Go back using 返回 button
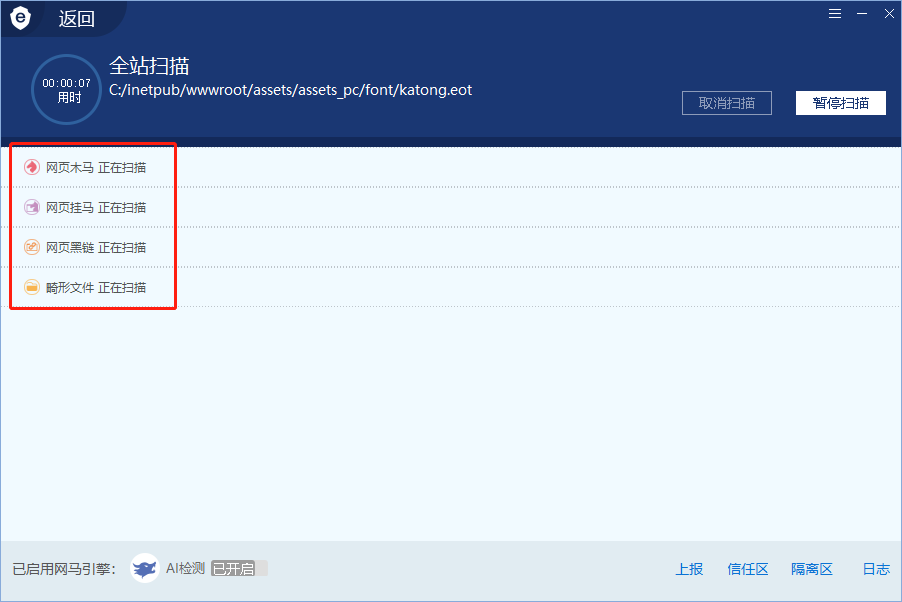The height and width of the screenshot is (602, 902). (77, 19)
